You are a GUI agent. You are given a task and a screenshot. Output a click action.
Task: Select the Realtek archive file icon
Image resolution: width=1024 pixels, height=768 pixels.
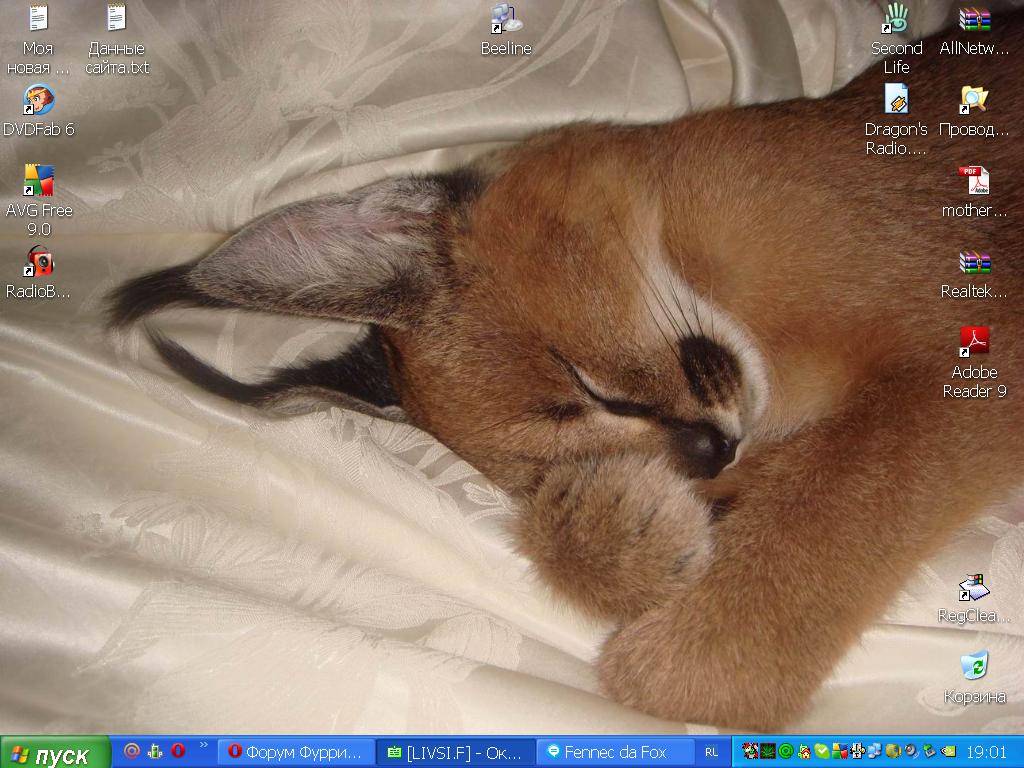coord(974,263)
